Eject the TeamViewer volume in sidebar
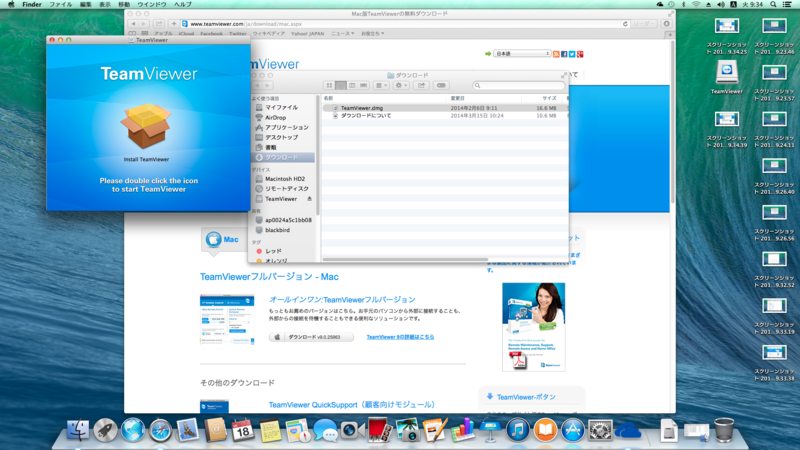 pos(309,199)
